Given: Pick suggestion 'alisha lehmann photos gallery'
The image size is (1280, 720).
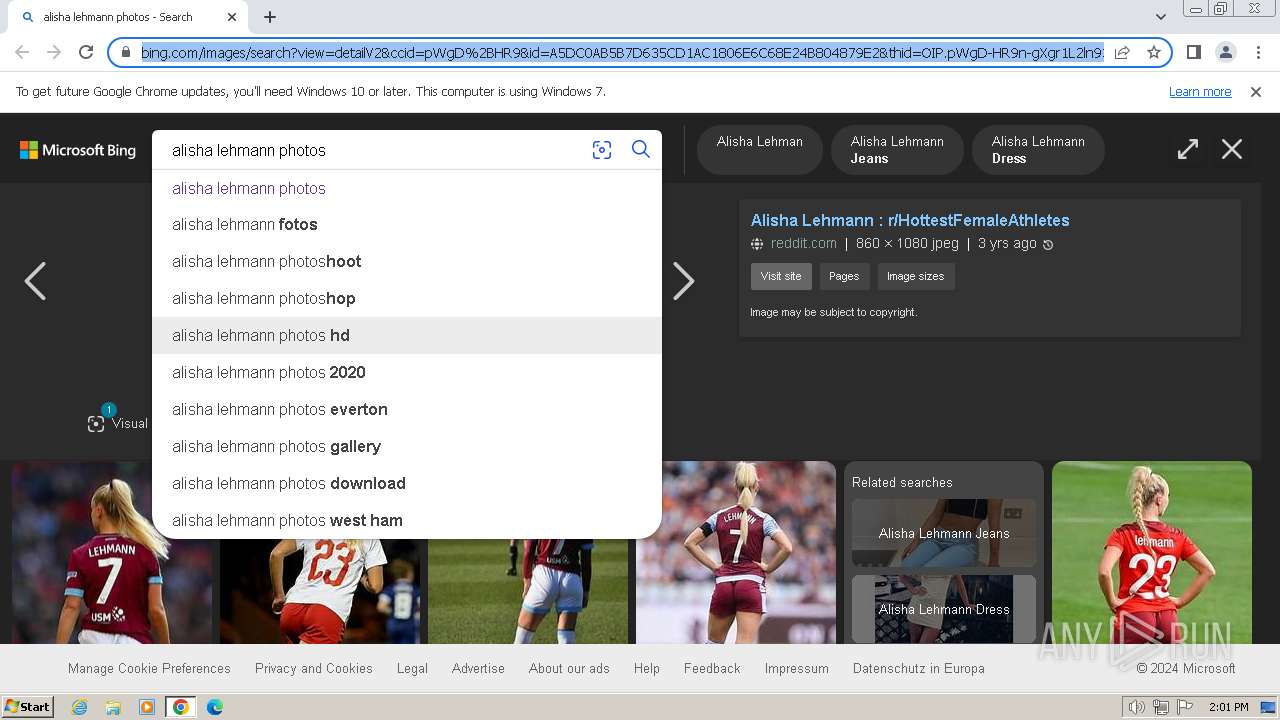Looking at the screenshot, I should pos(407,447).
